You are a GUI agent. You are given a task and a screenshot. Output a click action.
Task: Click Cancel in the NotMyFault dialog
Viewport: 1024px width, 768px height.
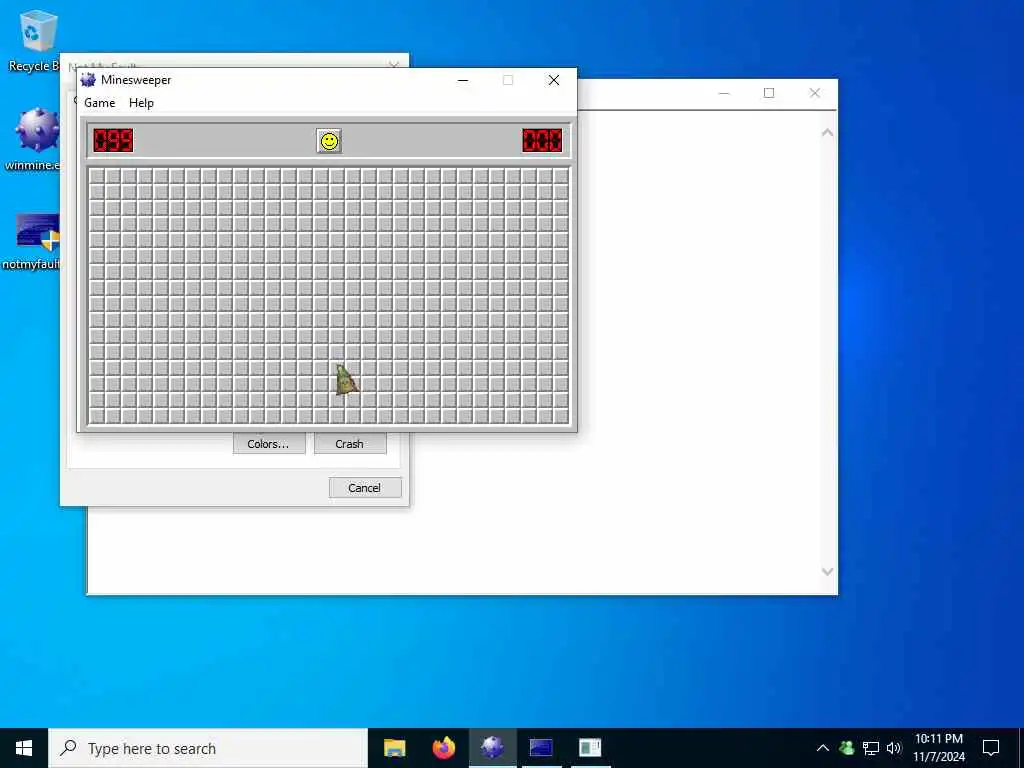pos(364,488)
